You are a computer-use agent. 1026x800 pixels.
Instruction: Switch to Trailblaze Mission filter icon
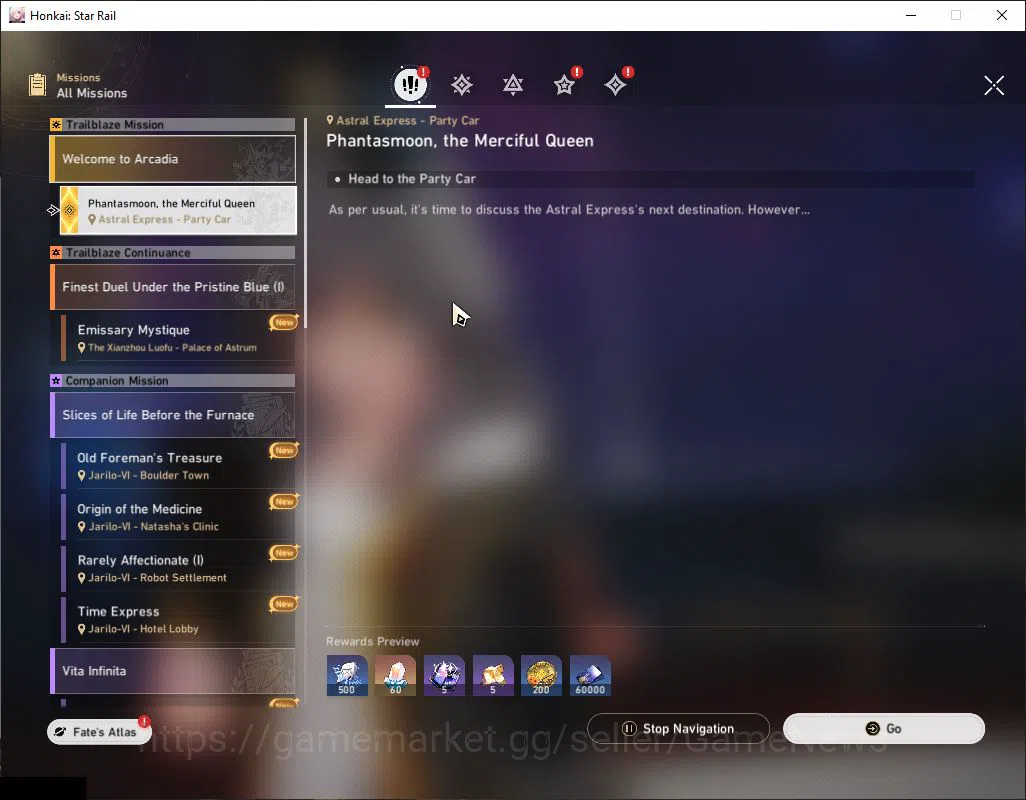tap(461, 85)
